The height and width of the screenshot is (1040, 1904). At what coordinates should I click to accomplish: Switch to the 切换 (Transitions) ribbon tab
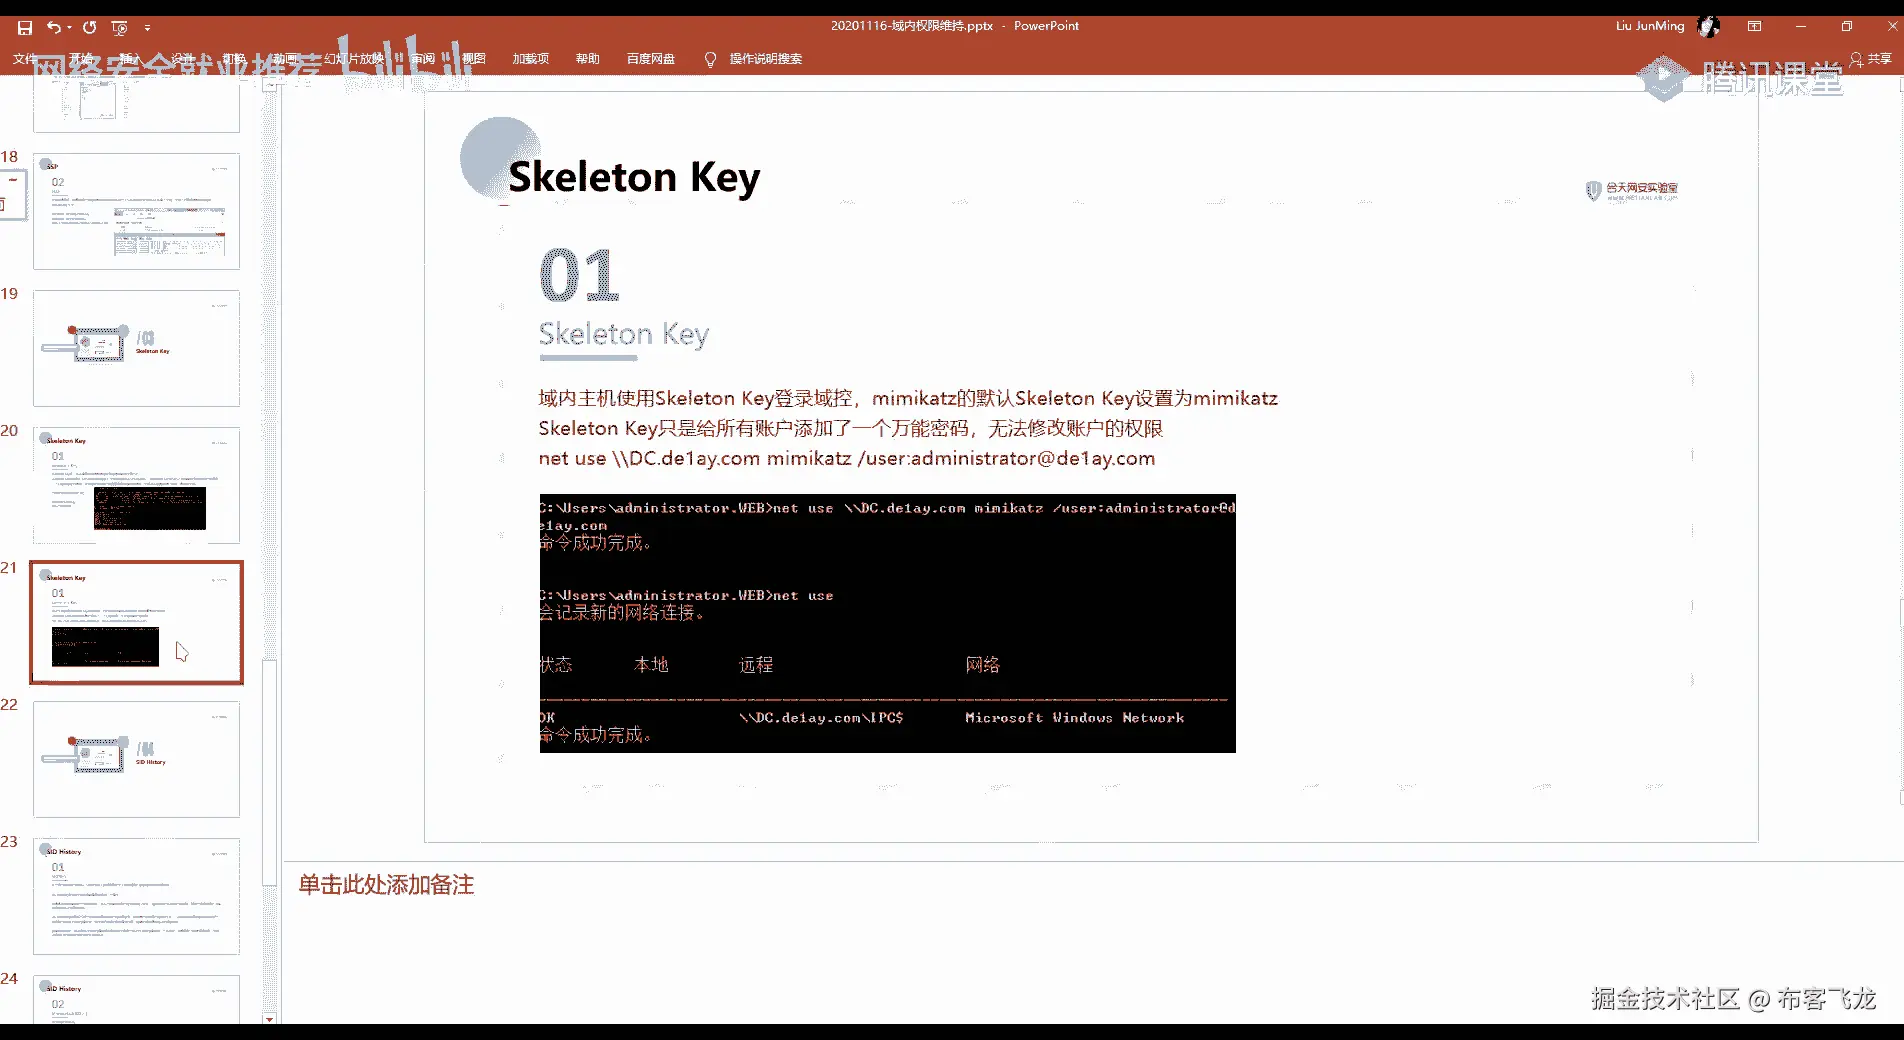pyautogui.click(x=234, y=59)
